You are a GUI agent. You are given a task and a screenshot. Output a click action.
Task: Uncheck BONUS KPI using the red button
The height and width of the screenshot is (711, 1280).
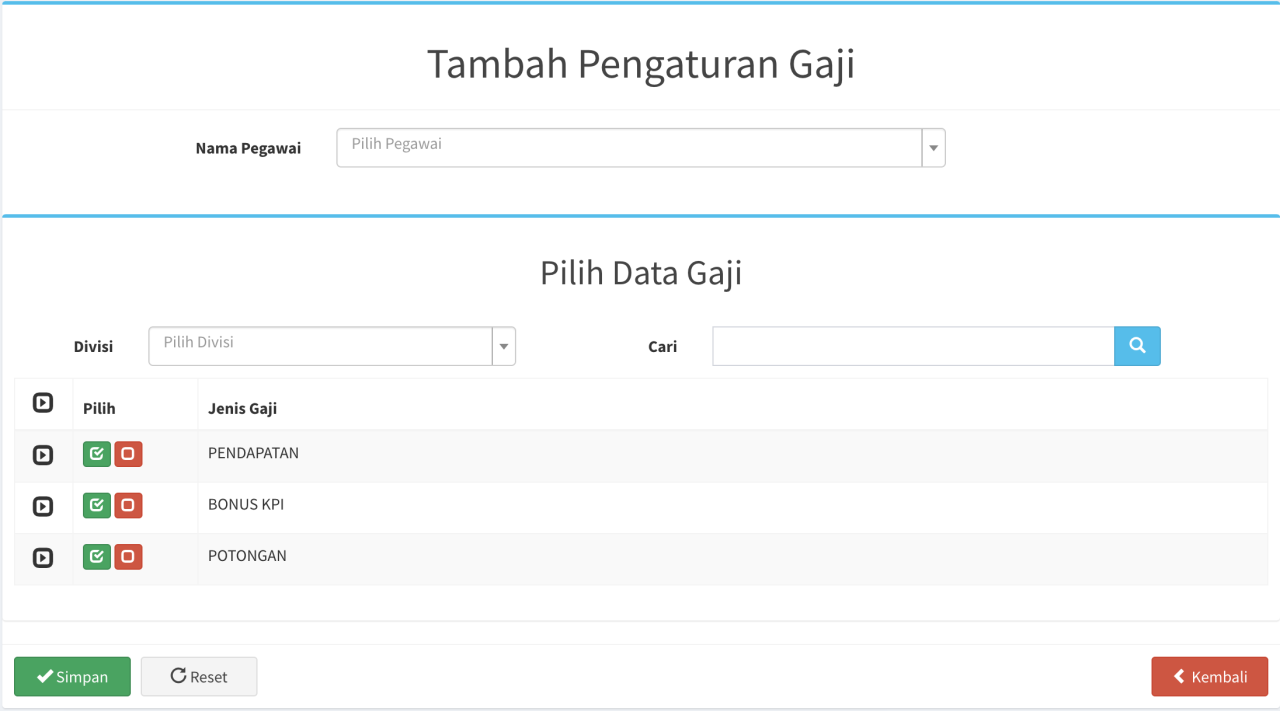pyautogui.click(x=128, y=505)
